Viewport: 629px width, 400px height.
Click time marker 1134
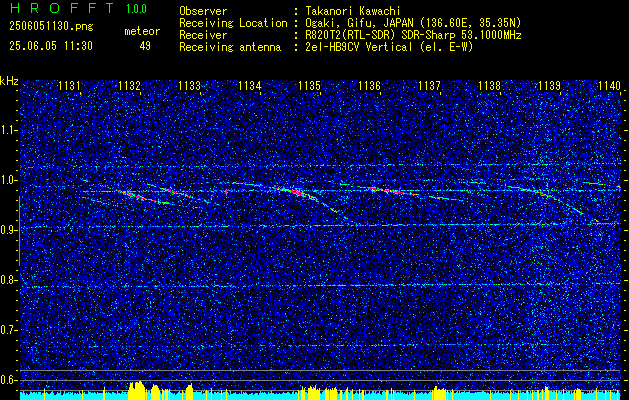[x=250, y=85]
